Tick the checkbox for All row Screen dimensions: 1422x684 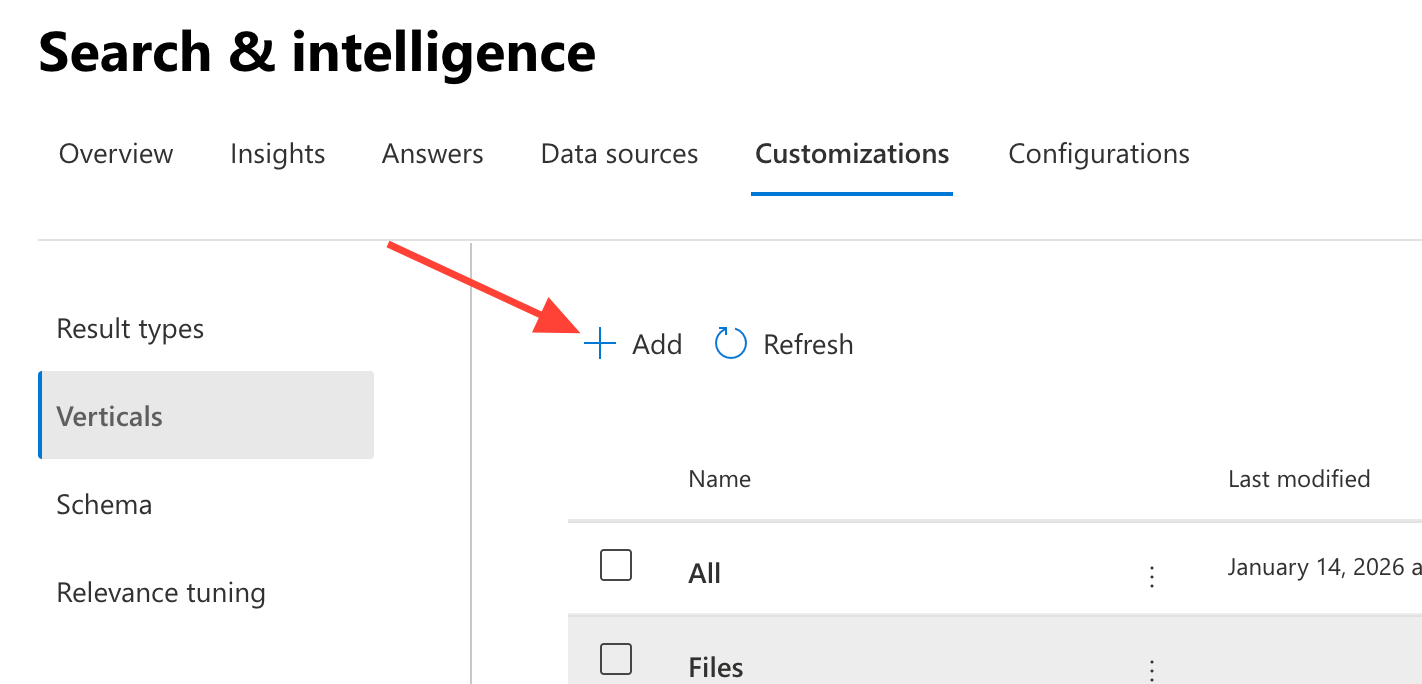click(x=616, y=566)
